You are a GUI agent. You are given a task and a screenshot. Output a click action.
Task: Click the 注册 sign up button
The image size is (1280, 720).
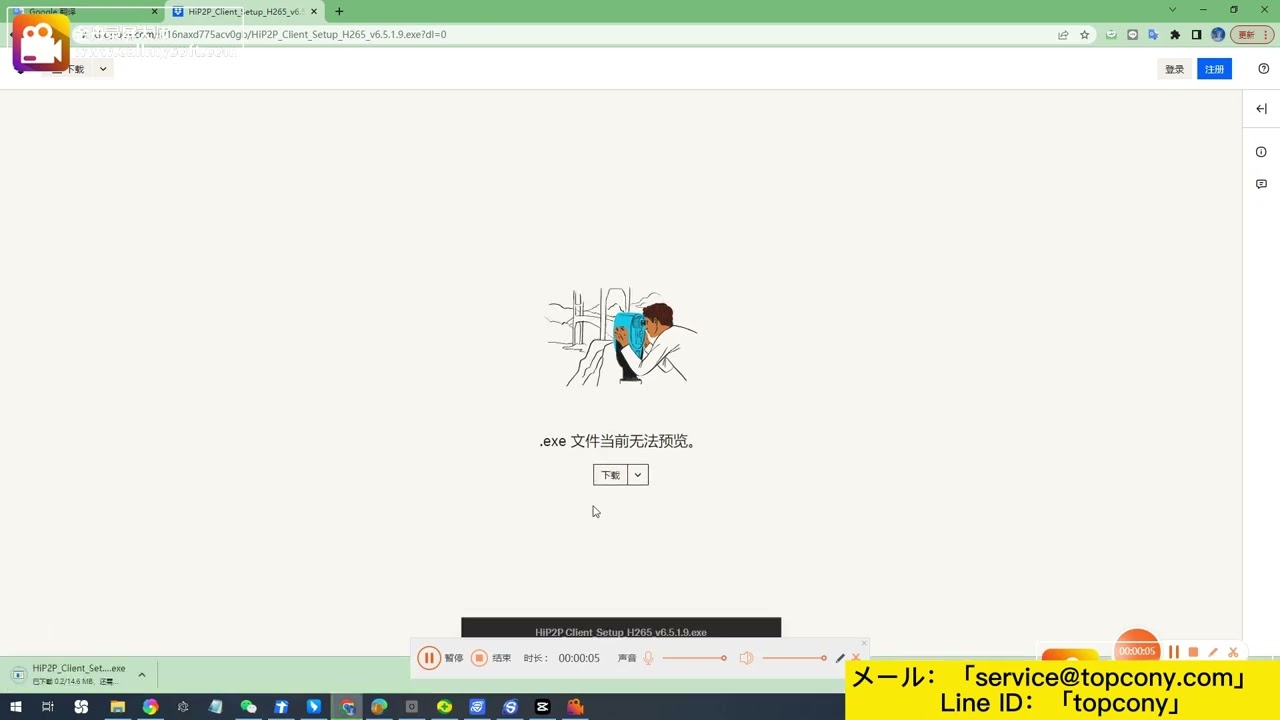1214,69
